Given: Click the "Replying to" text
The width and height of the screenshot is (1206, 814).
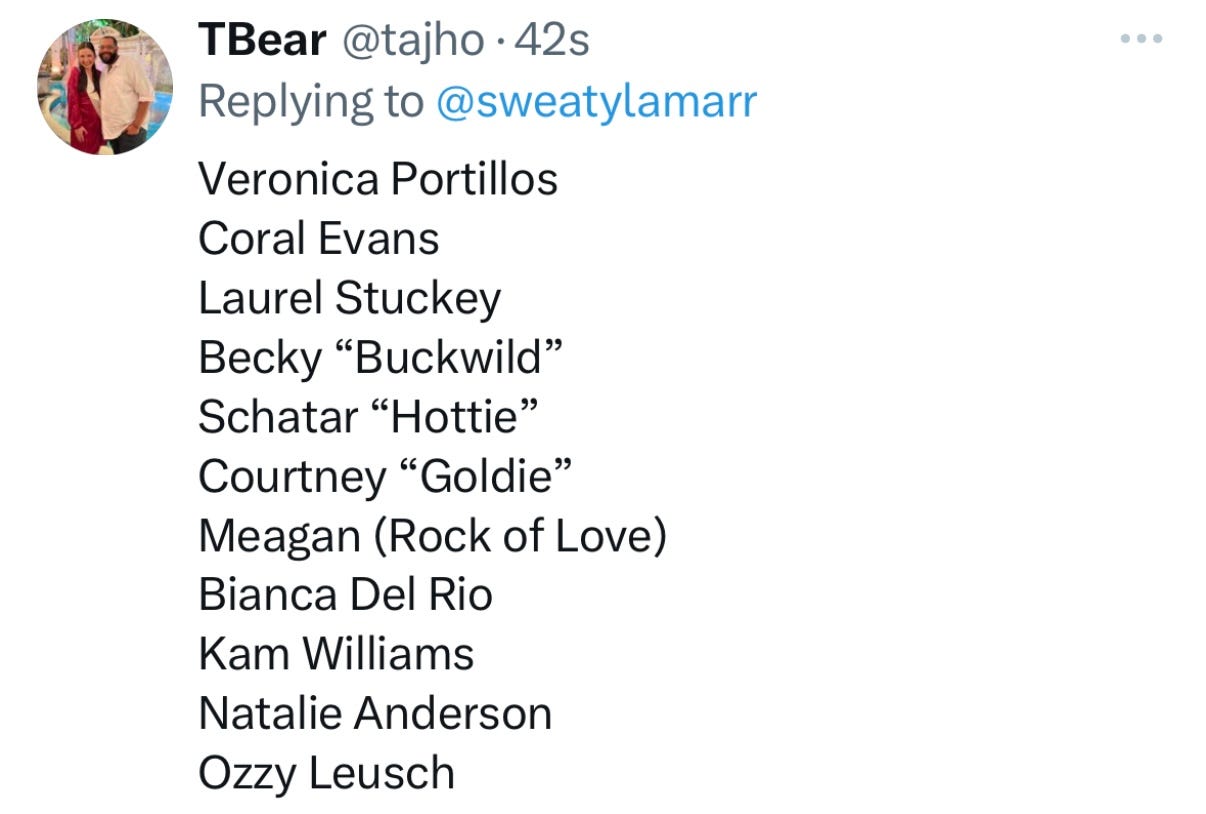Looking at the screenshot, I should (x=311, y=102).
